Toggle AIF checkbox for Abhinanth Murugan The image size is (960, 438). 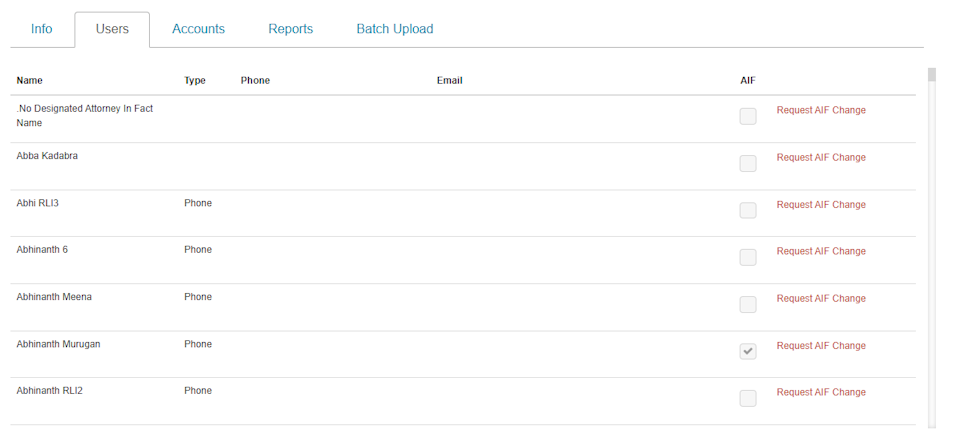[x=748, y=352]
